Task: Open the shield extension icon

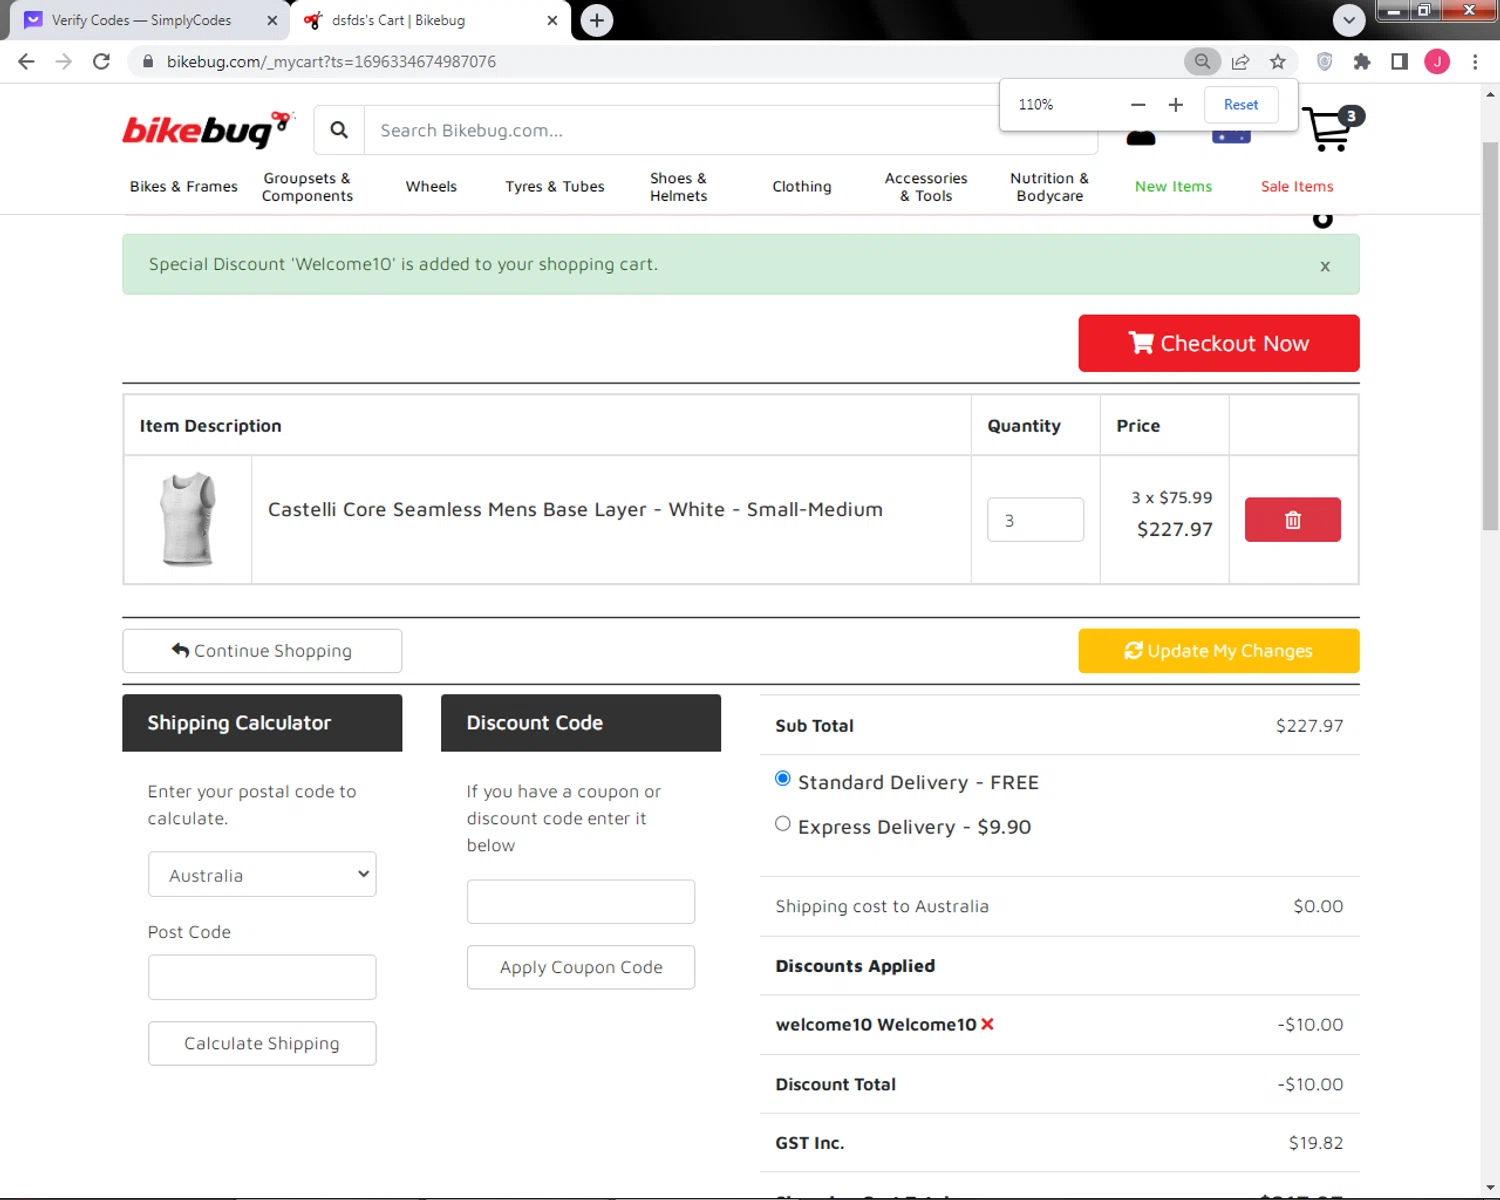Action: pyautogui.click(x=1324, y=62)
